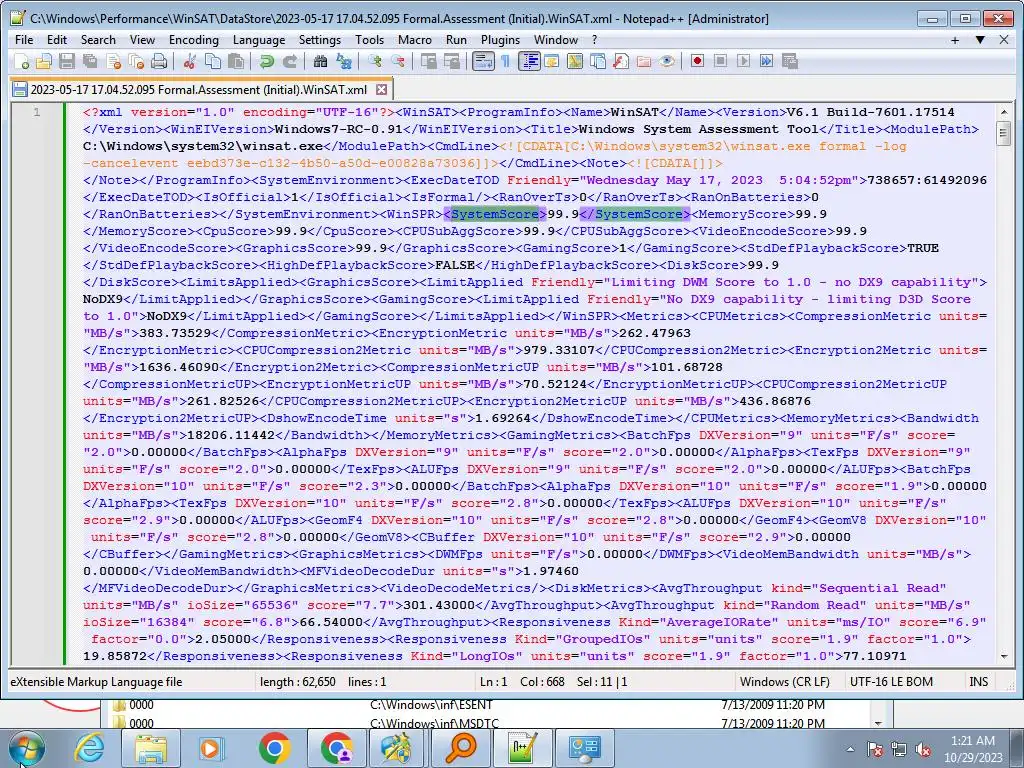Toggle the Word Wrap toolbar button
1024x768 pixels.
click(x=483, y=61)
